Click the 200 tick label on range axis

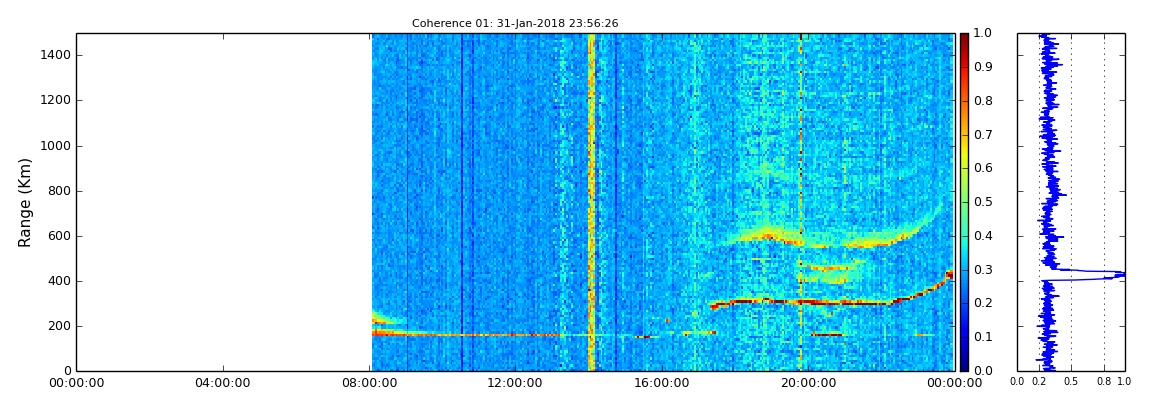59,326
